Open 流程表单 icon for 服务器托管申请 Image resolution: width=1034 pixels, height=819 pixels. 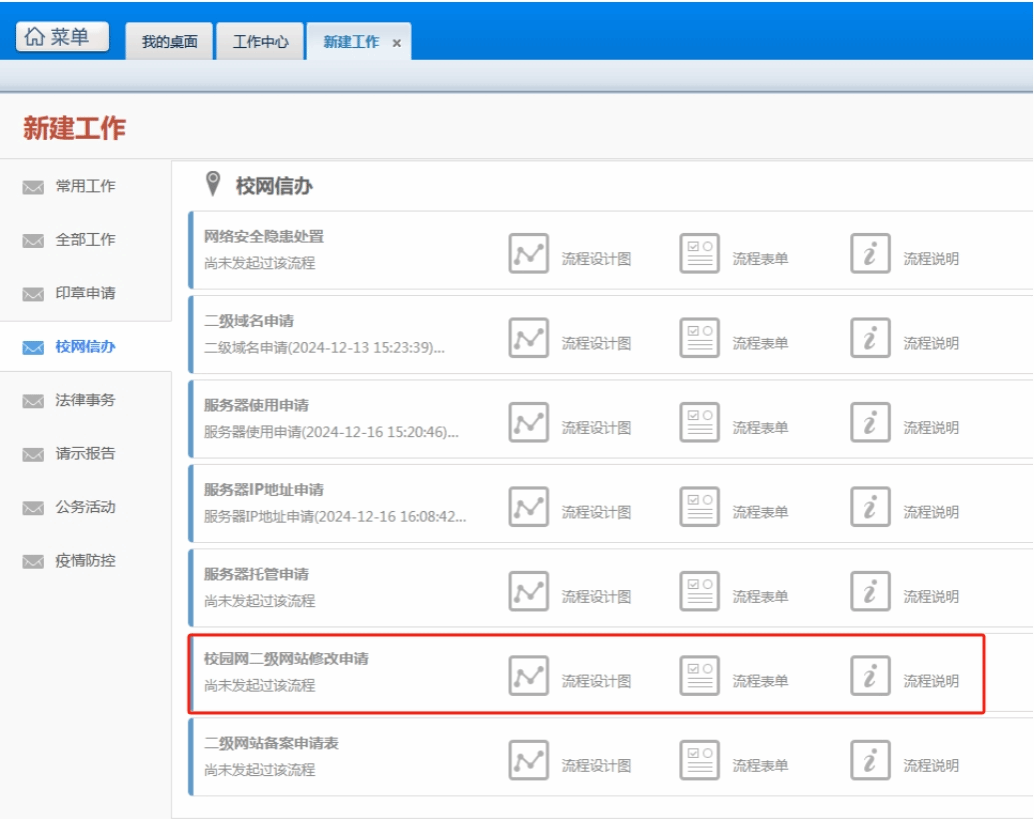pos(699,591)
